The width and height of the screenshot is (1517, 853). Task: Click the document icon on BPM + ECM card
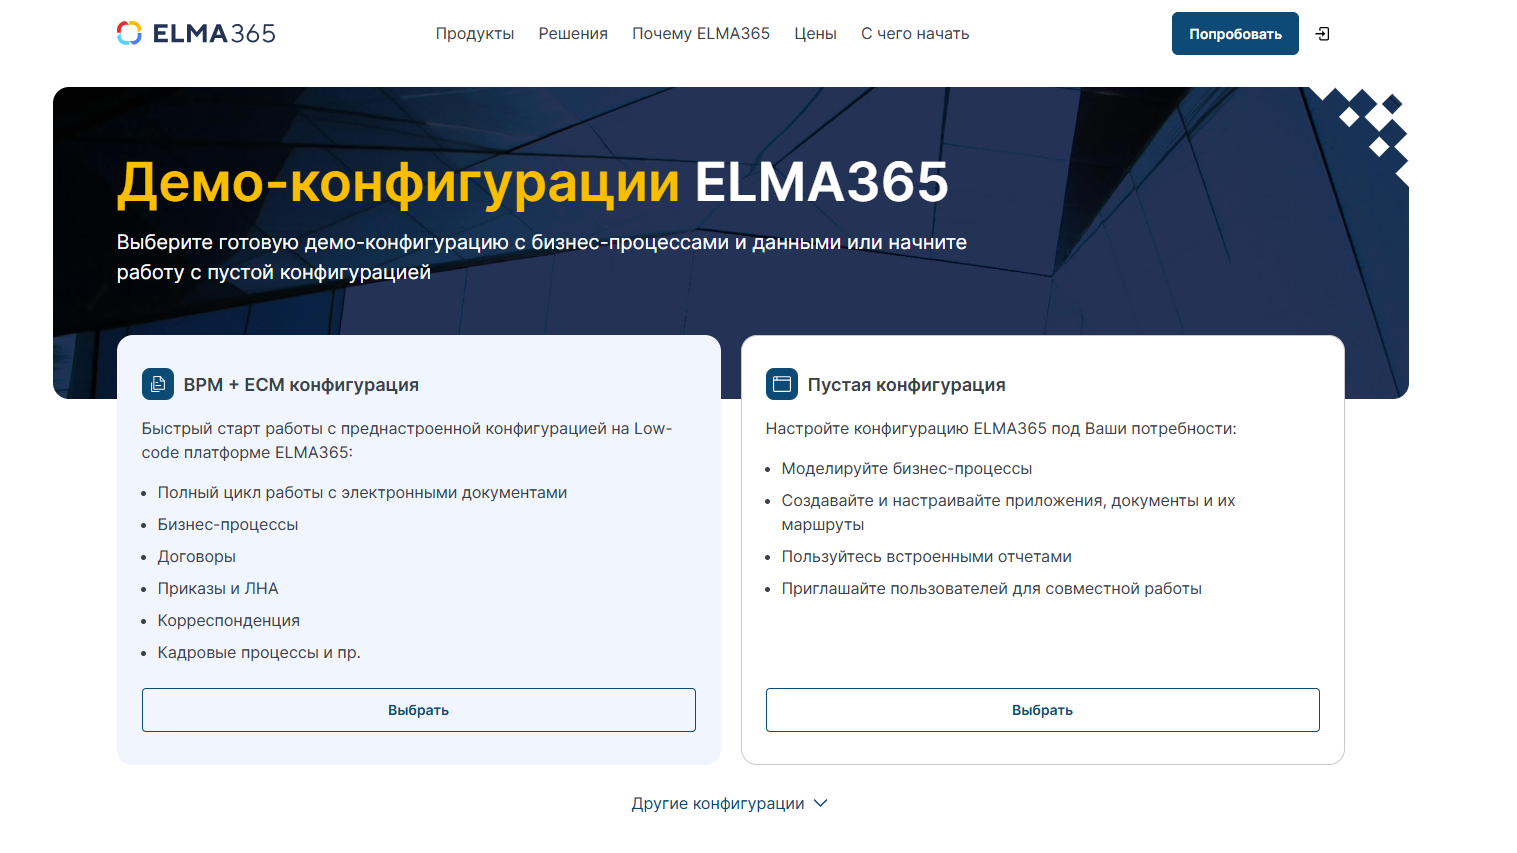(158, 383)
